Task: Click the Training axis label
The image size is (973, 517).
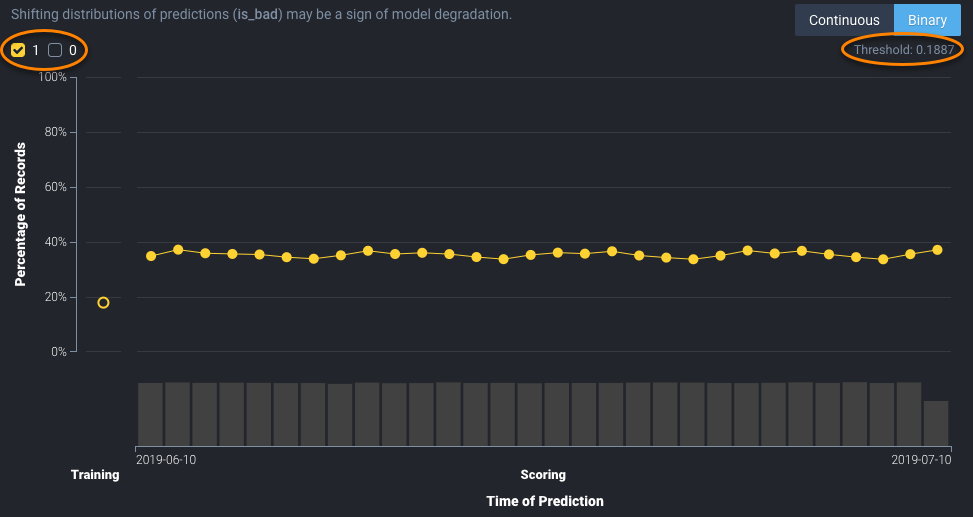Action: [95, 475]
